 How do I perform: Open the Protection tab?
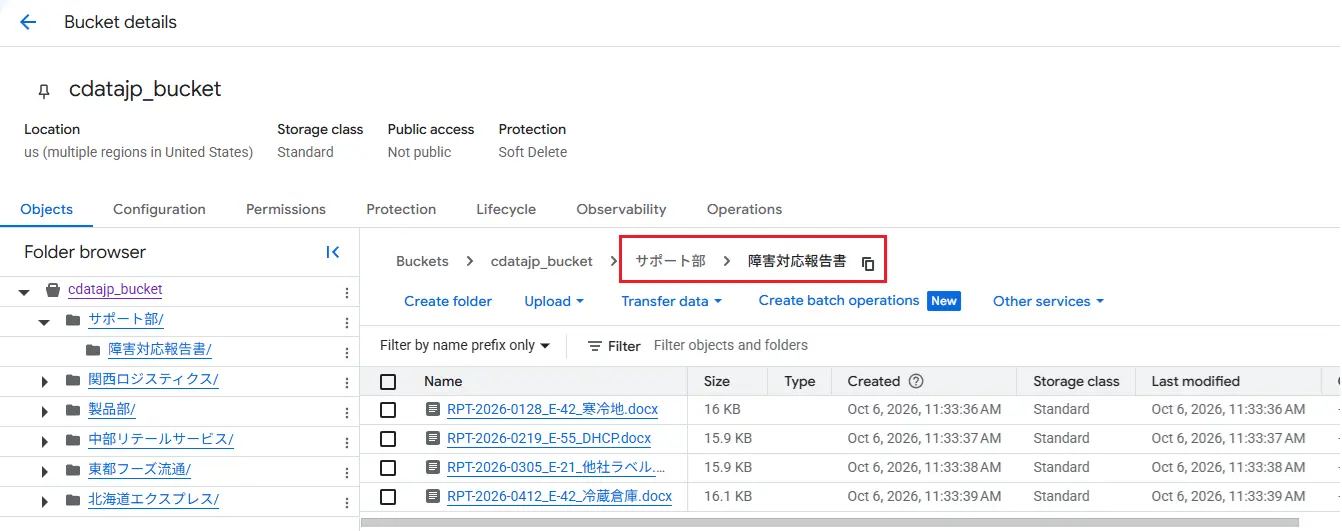[401, 209]
